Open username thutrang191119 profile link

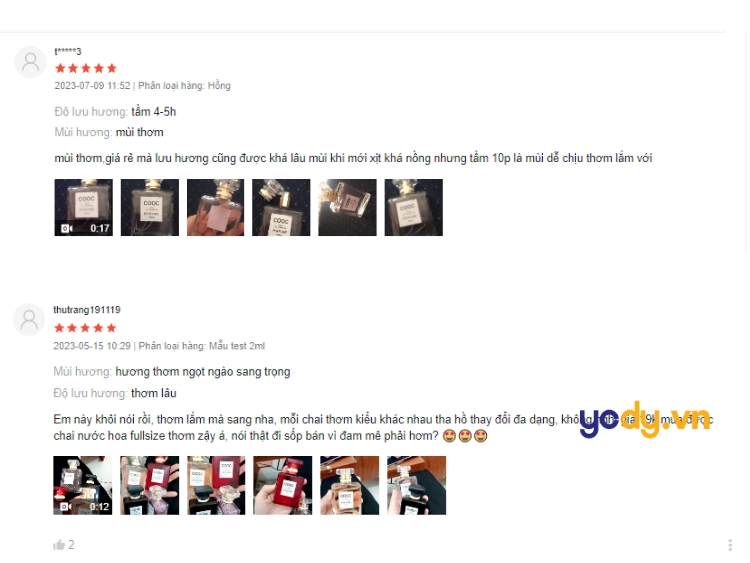87,309
